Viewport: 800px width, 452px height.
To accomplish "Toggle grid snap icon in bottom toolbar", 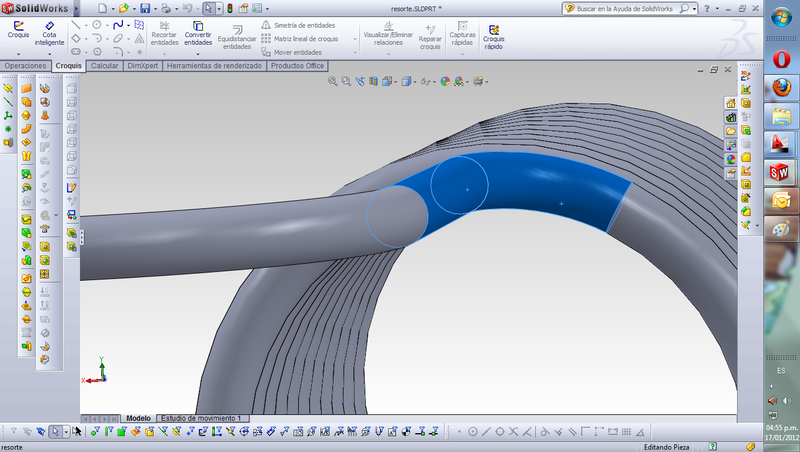I will point(626,432).
